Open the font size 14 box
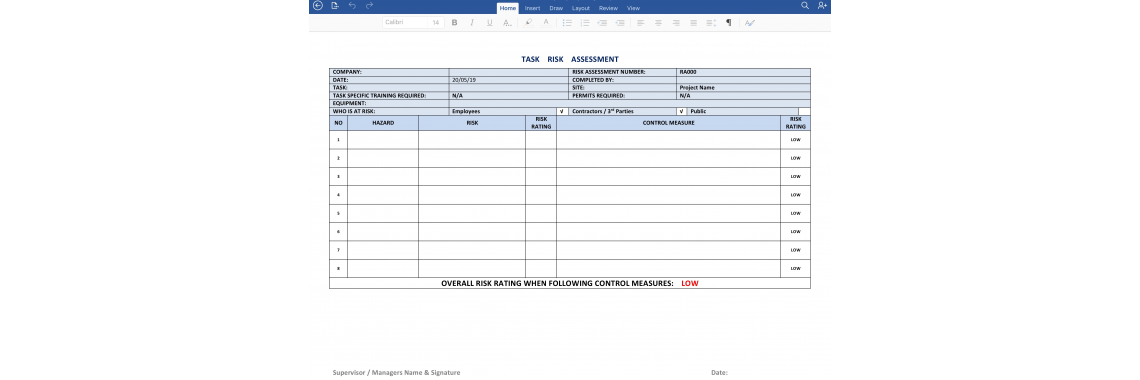 (x=436, y=23)
